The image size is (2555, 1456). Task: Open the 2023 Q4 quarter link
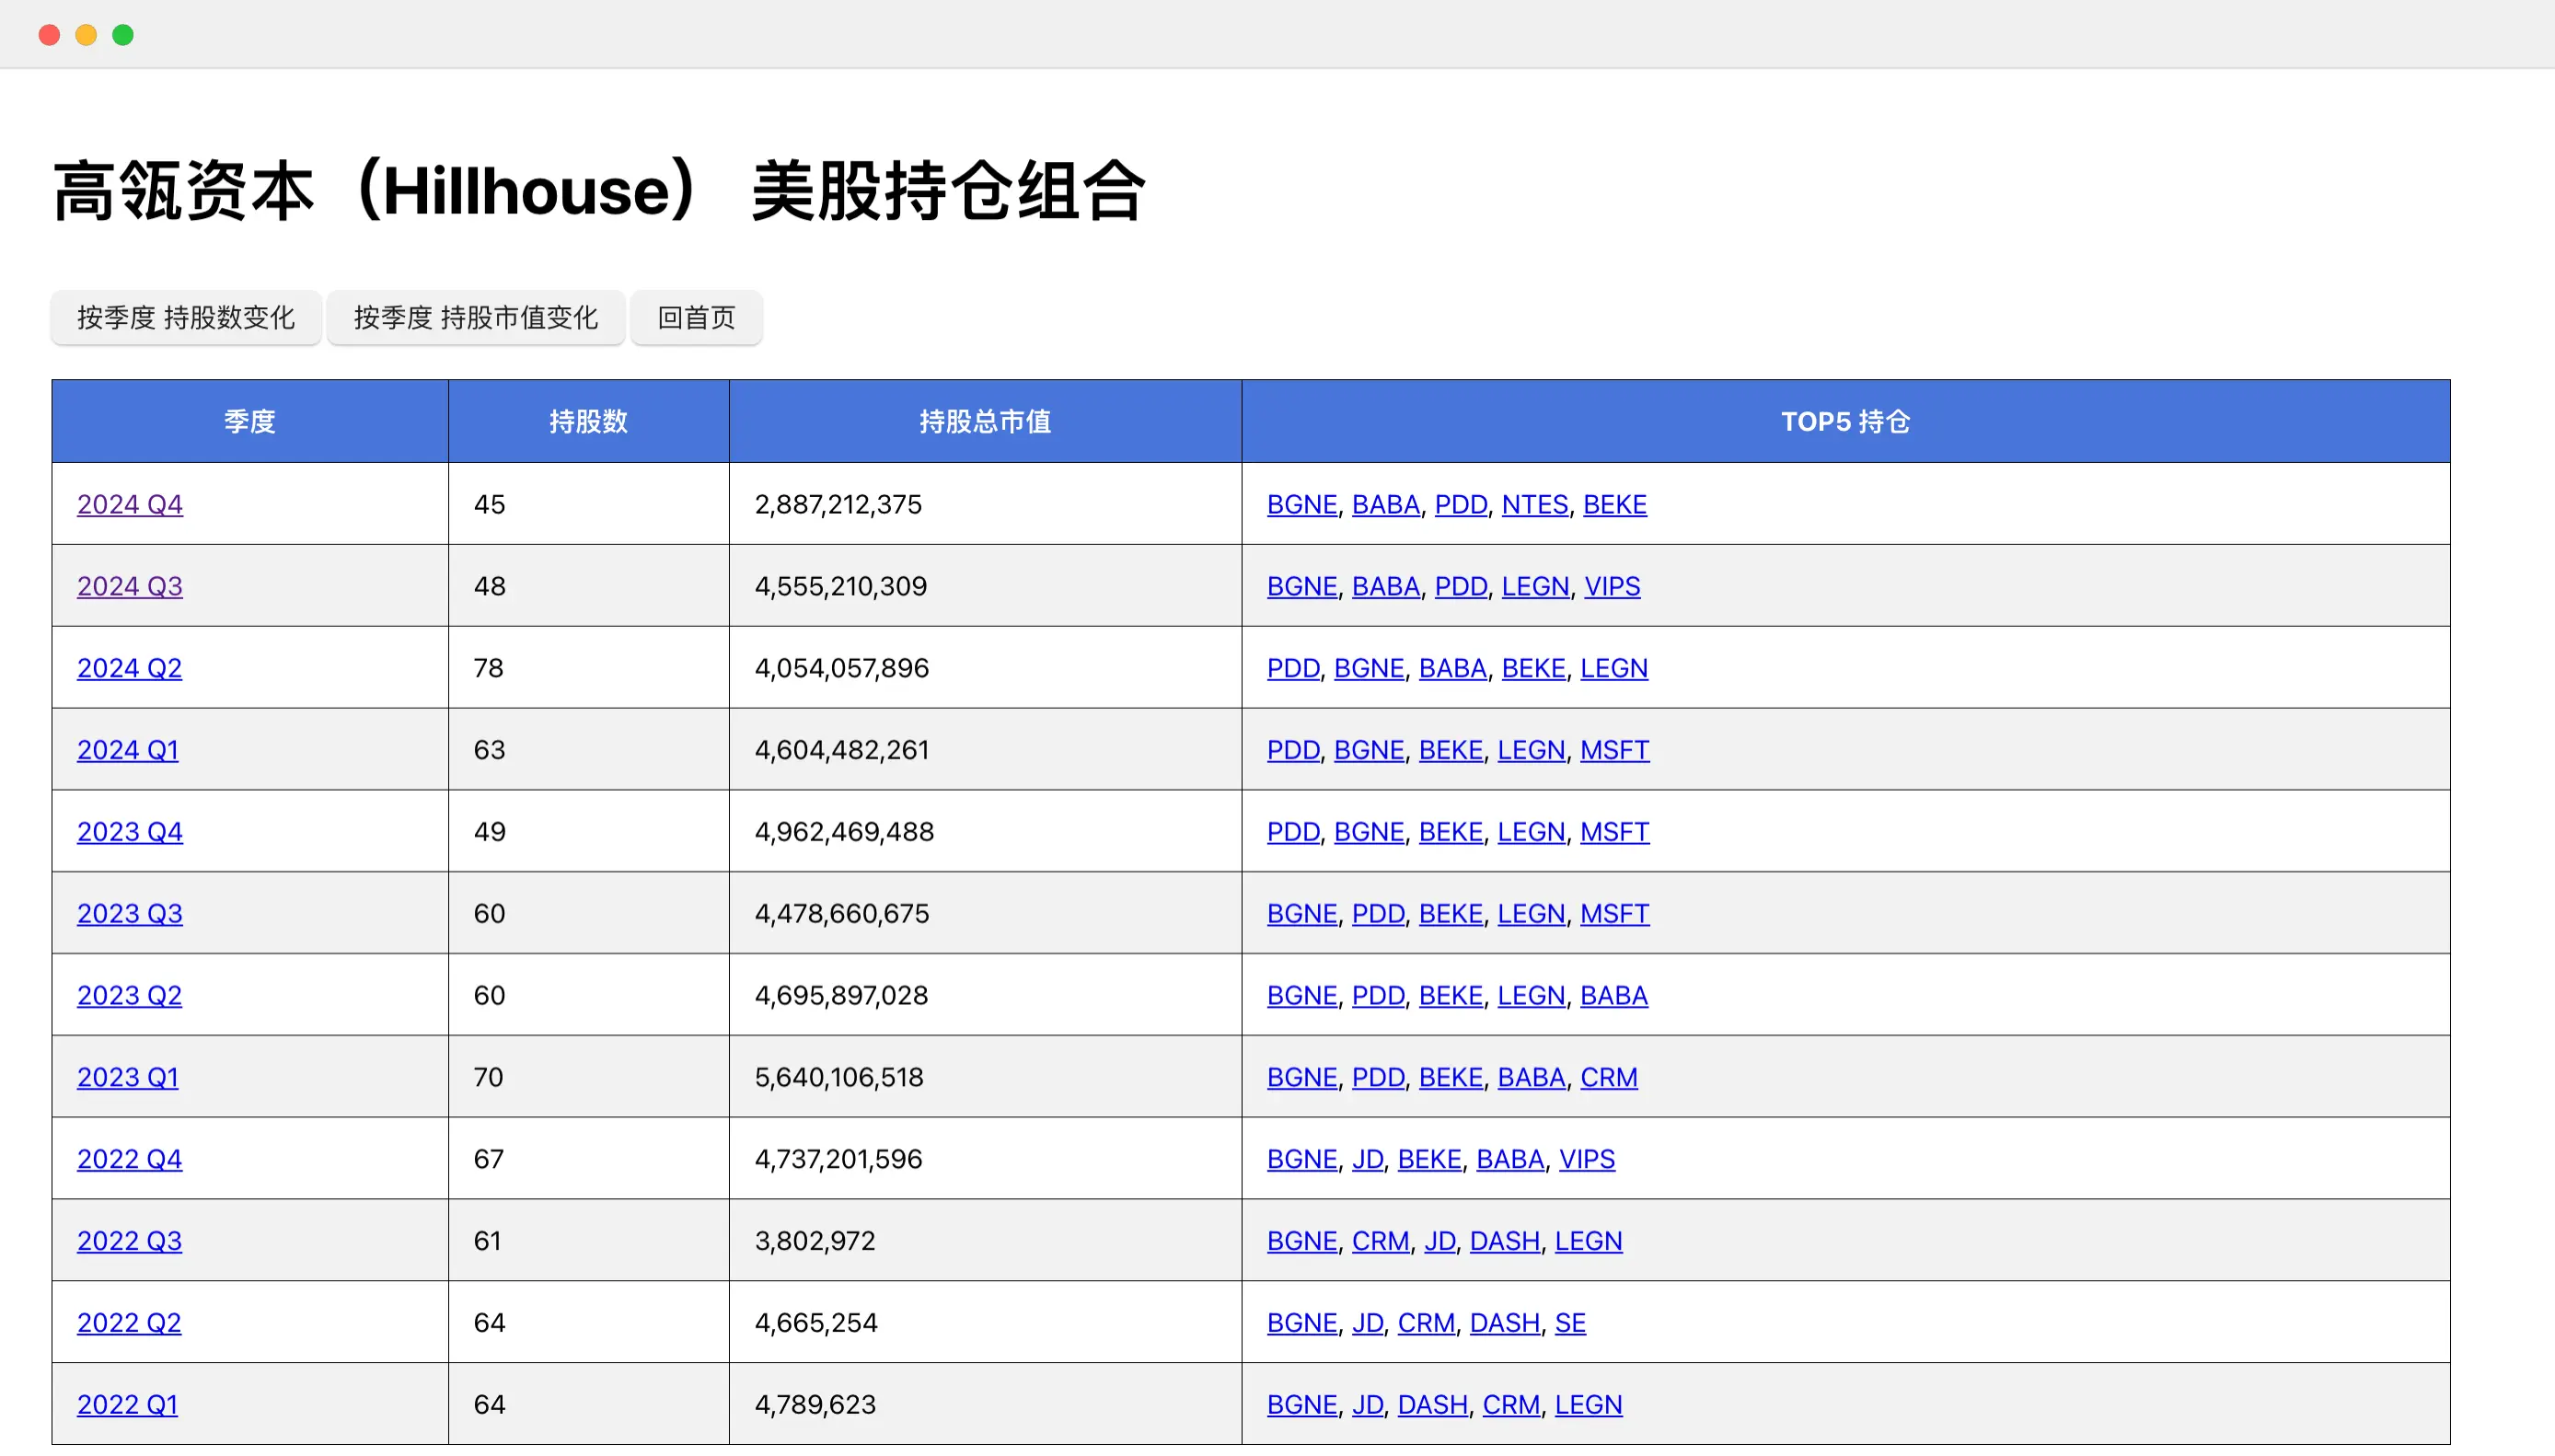tap(130, 832)
